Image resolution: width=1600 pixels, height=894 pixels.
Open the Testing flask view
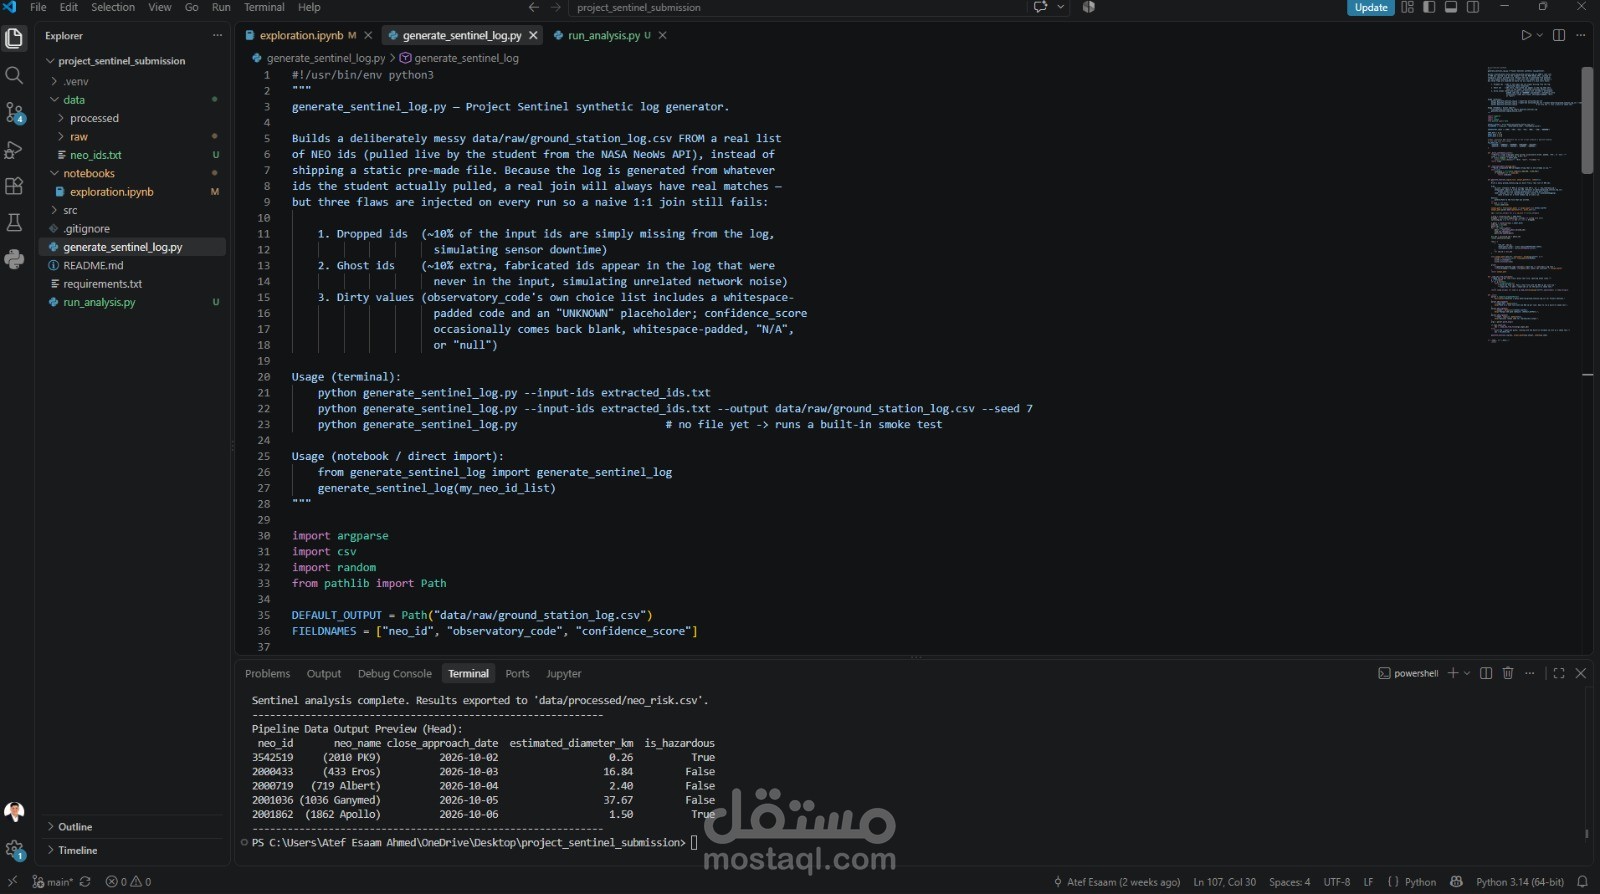coord(14,222)
